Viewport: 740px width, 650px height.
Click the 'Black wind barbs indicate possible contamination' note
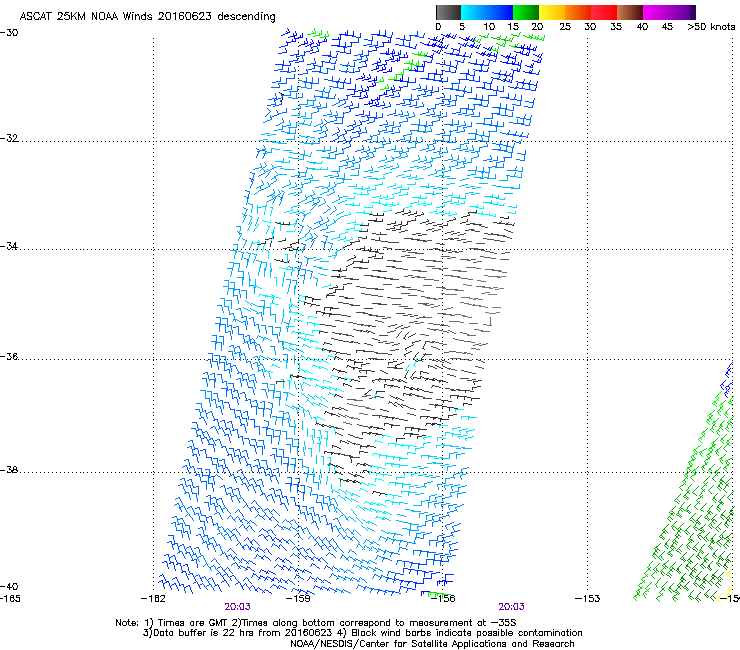(460, 633)
